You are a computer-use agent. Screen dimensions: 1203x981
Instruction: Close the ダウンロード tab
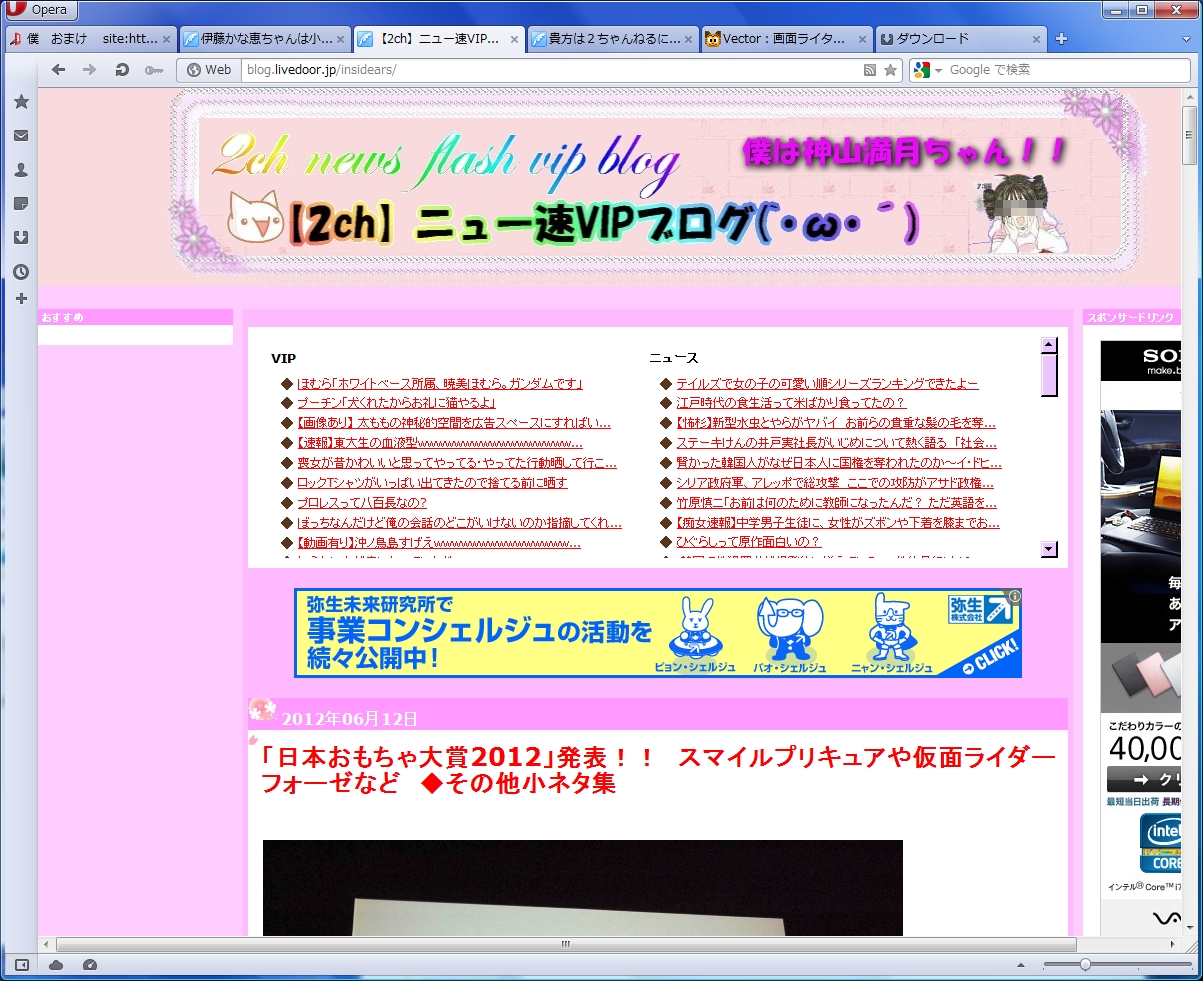pos(1036,40)
